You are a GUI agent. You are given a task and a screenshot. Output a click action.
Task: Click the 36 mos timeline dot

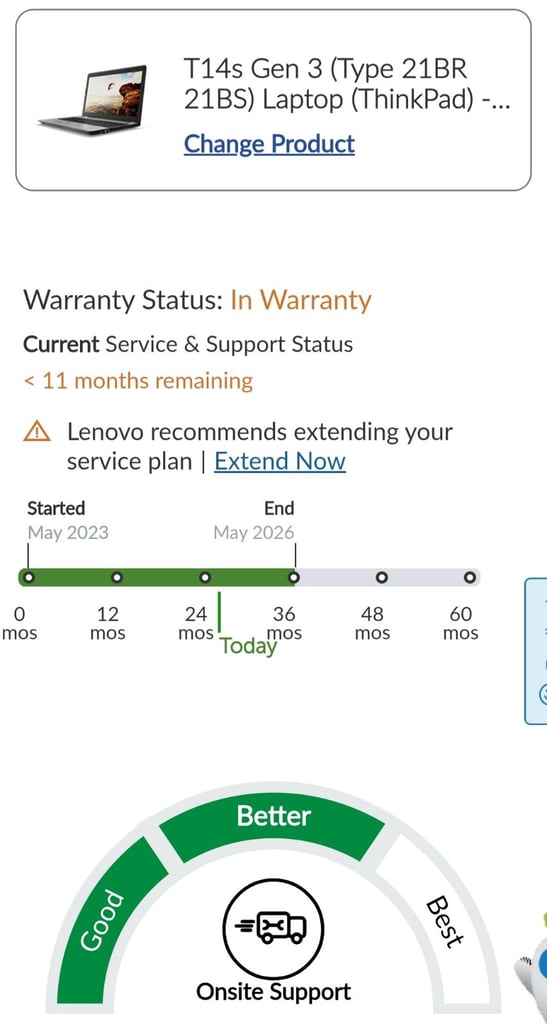click(294, 577)
